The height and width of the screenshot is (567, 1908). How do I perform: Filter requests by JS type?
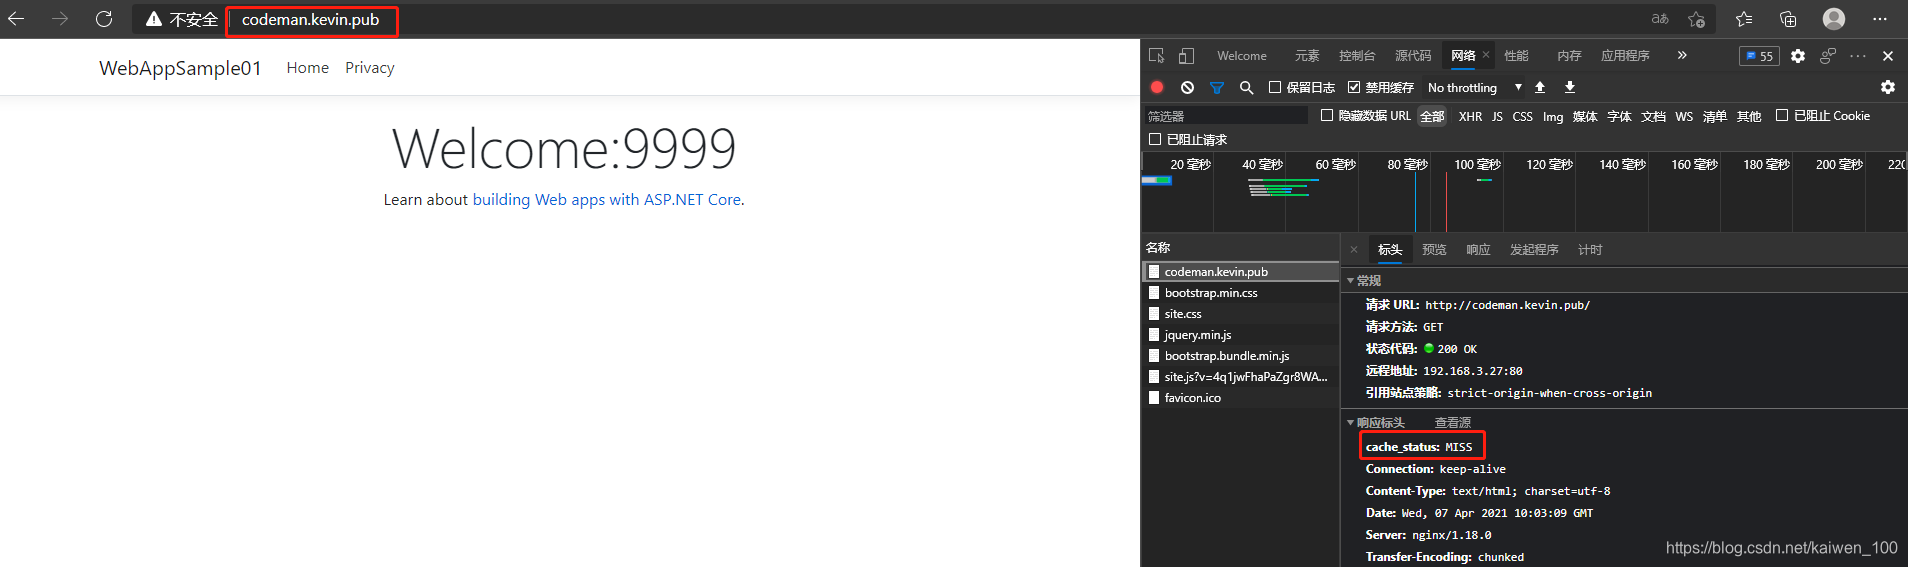click(1497, 116)
